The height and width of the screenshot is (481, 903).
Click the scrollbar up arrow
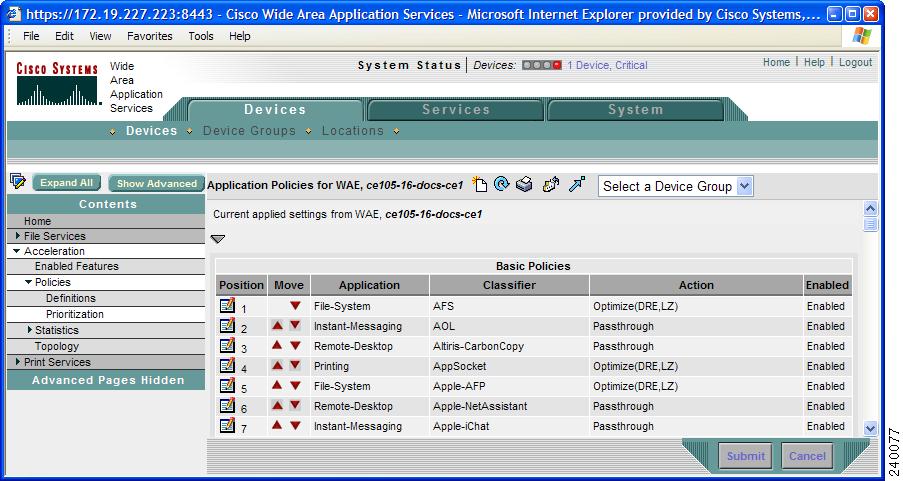(870, 209)
